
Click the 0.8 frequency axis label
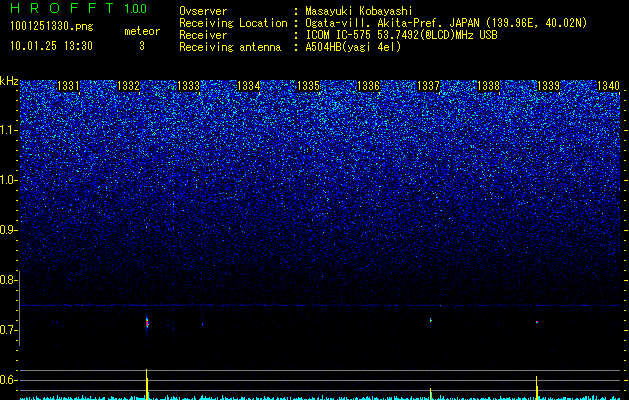tap(8, 280)
